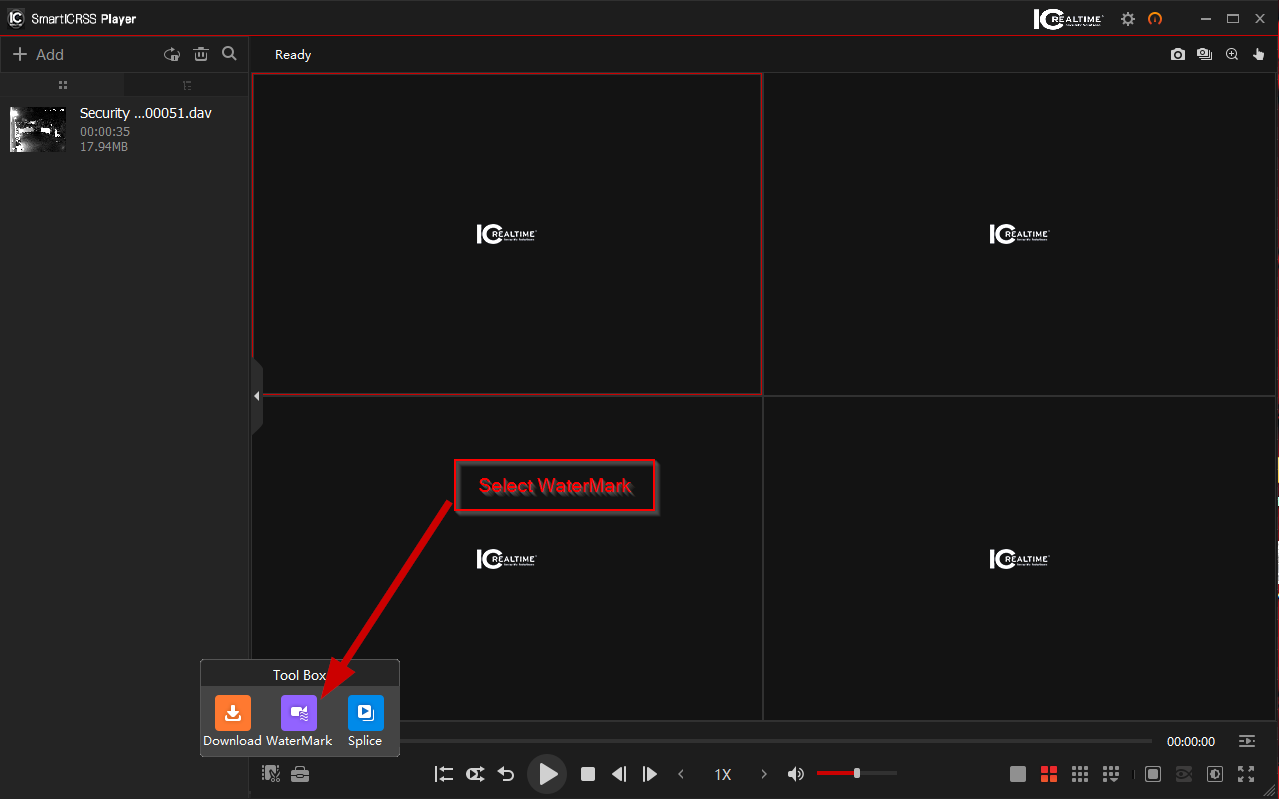Viewport: 1279px width, 799px height.
Task: Take a snapshot with the camera icon
Action: click(x=1178, y=54)
